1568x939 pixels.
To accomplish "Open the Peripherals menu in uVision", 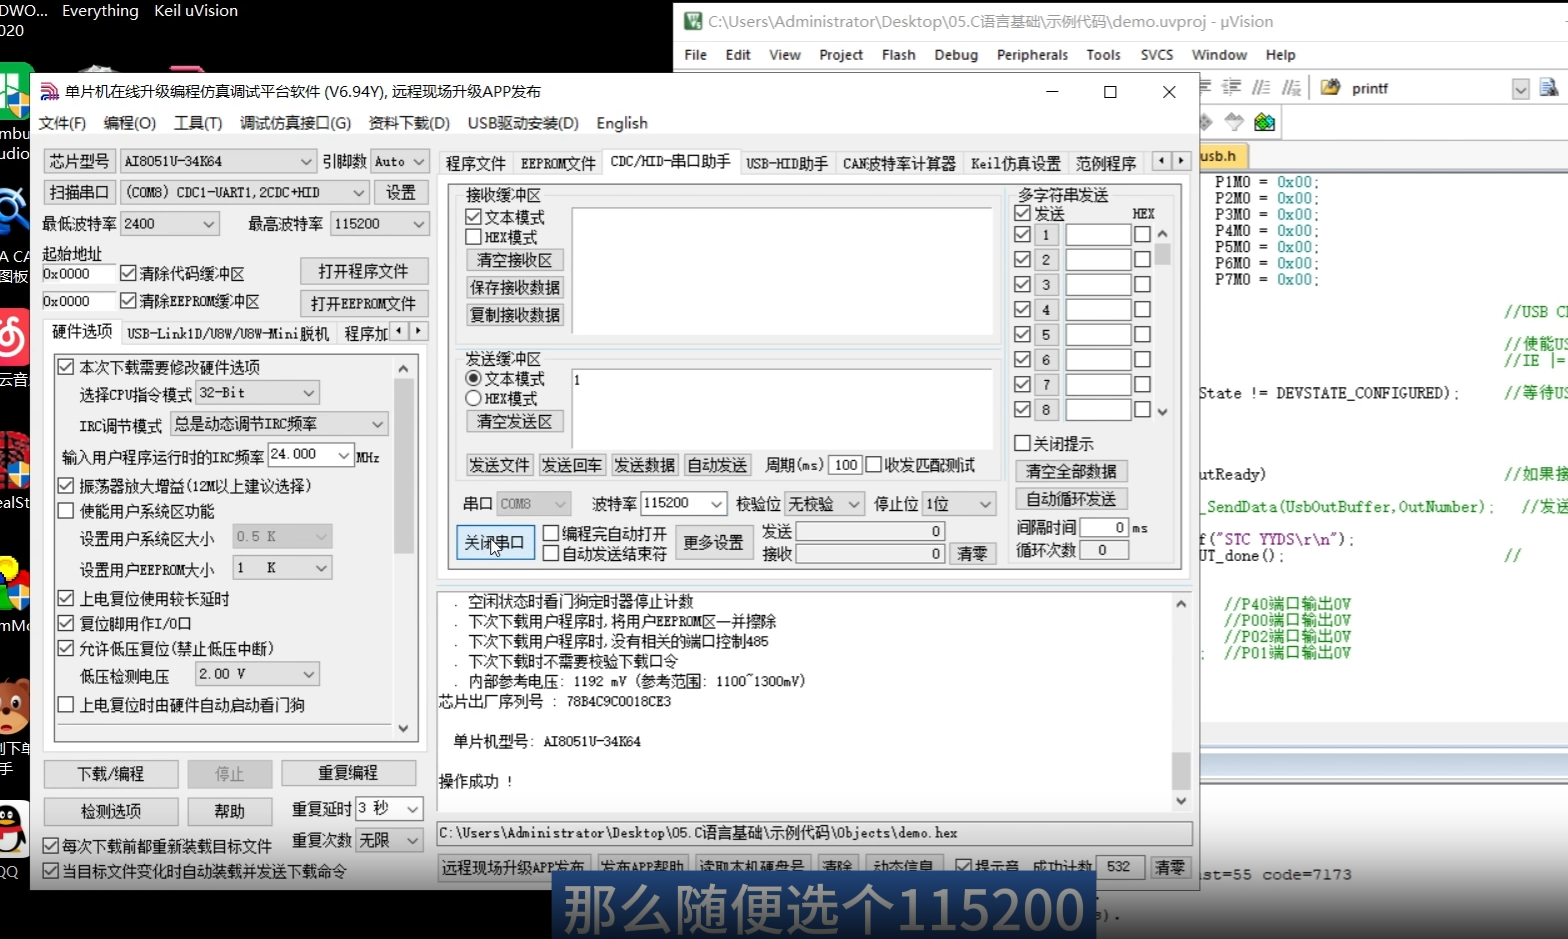I will point(1032,55).
